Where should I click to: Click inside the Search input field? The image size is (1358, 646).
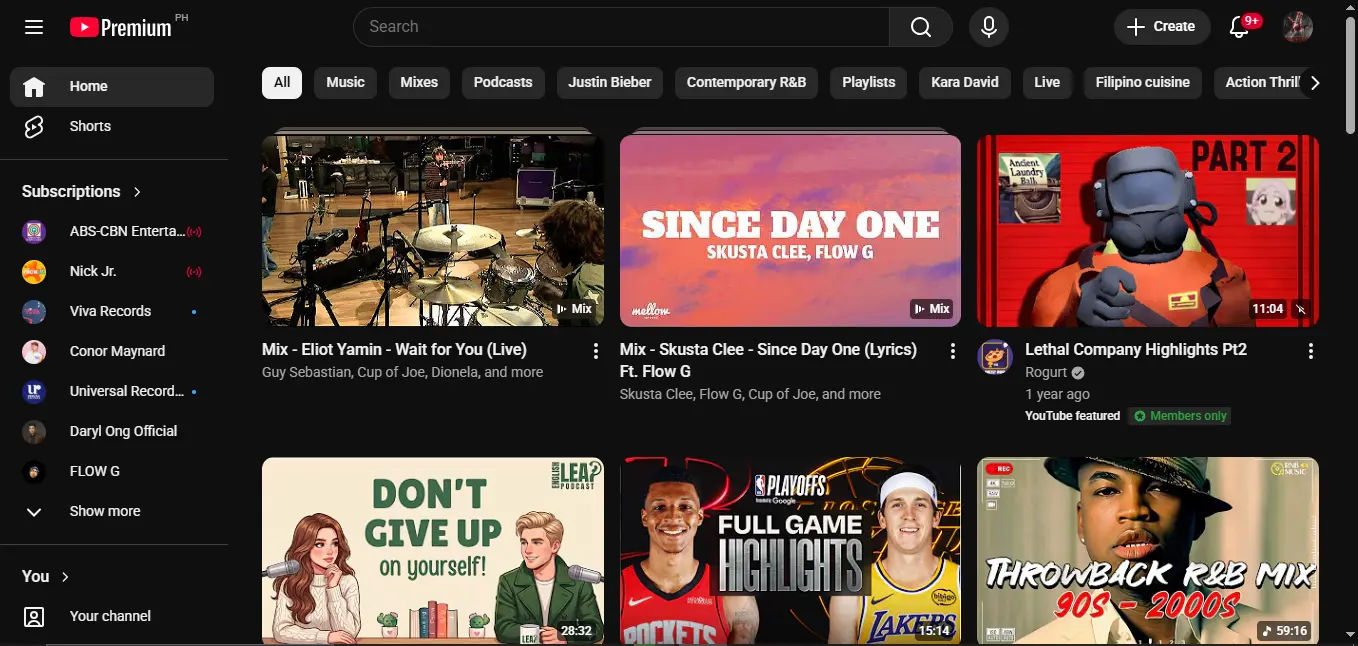tap(621, 27)
